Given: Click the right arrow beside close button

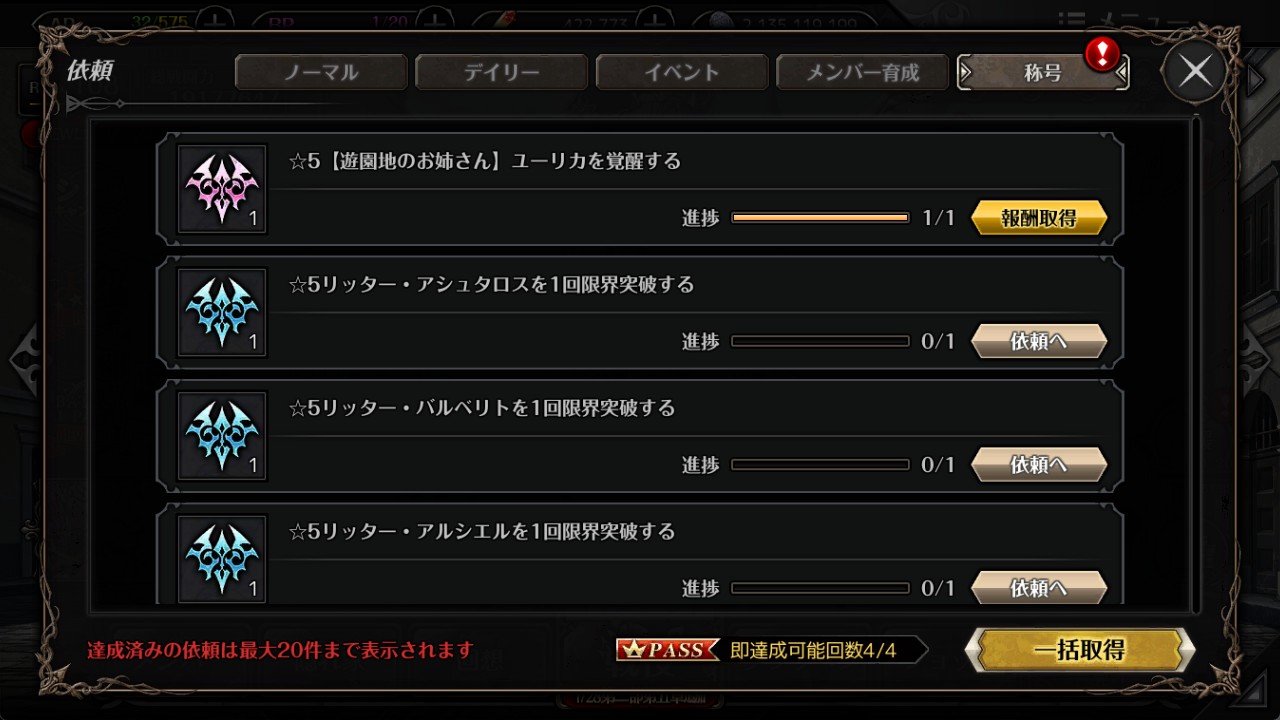Looking at the screenshot, I should (1256, 79).
